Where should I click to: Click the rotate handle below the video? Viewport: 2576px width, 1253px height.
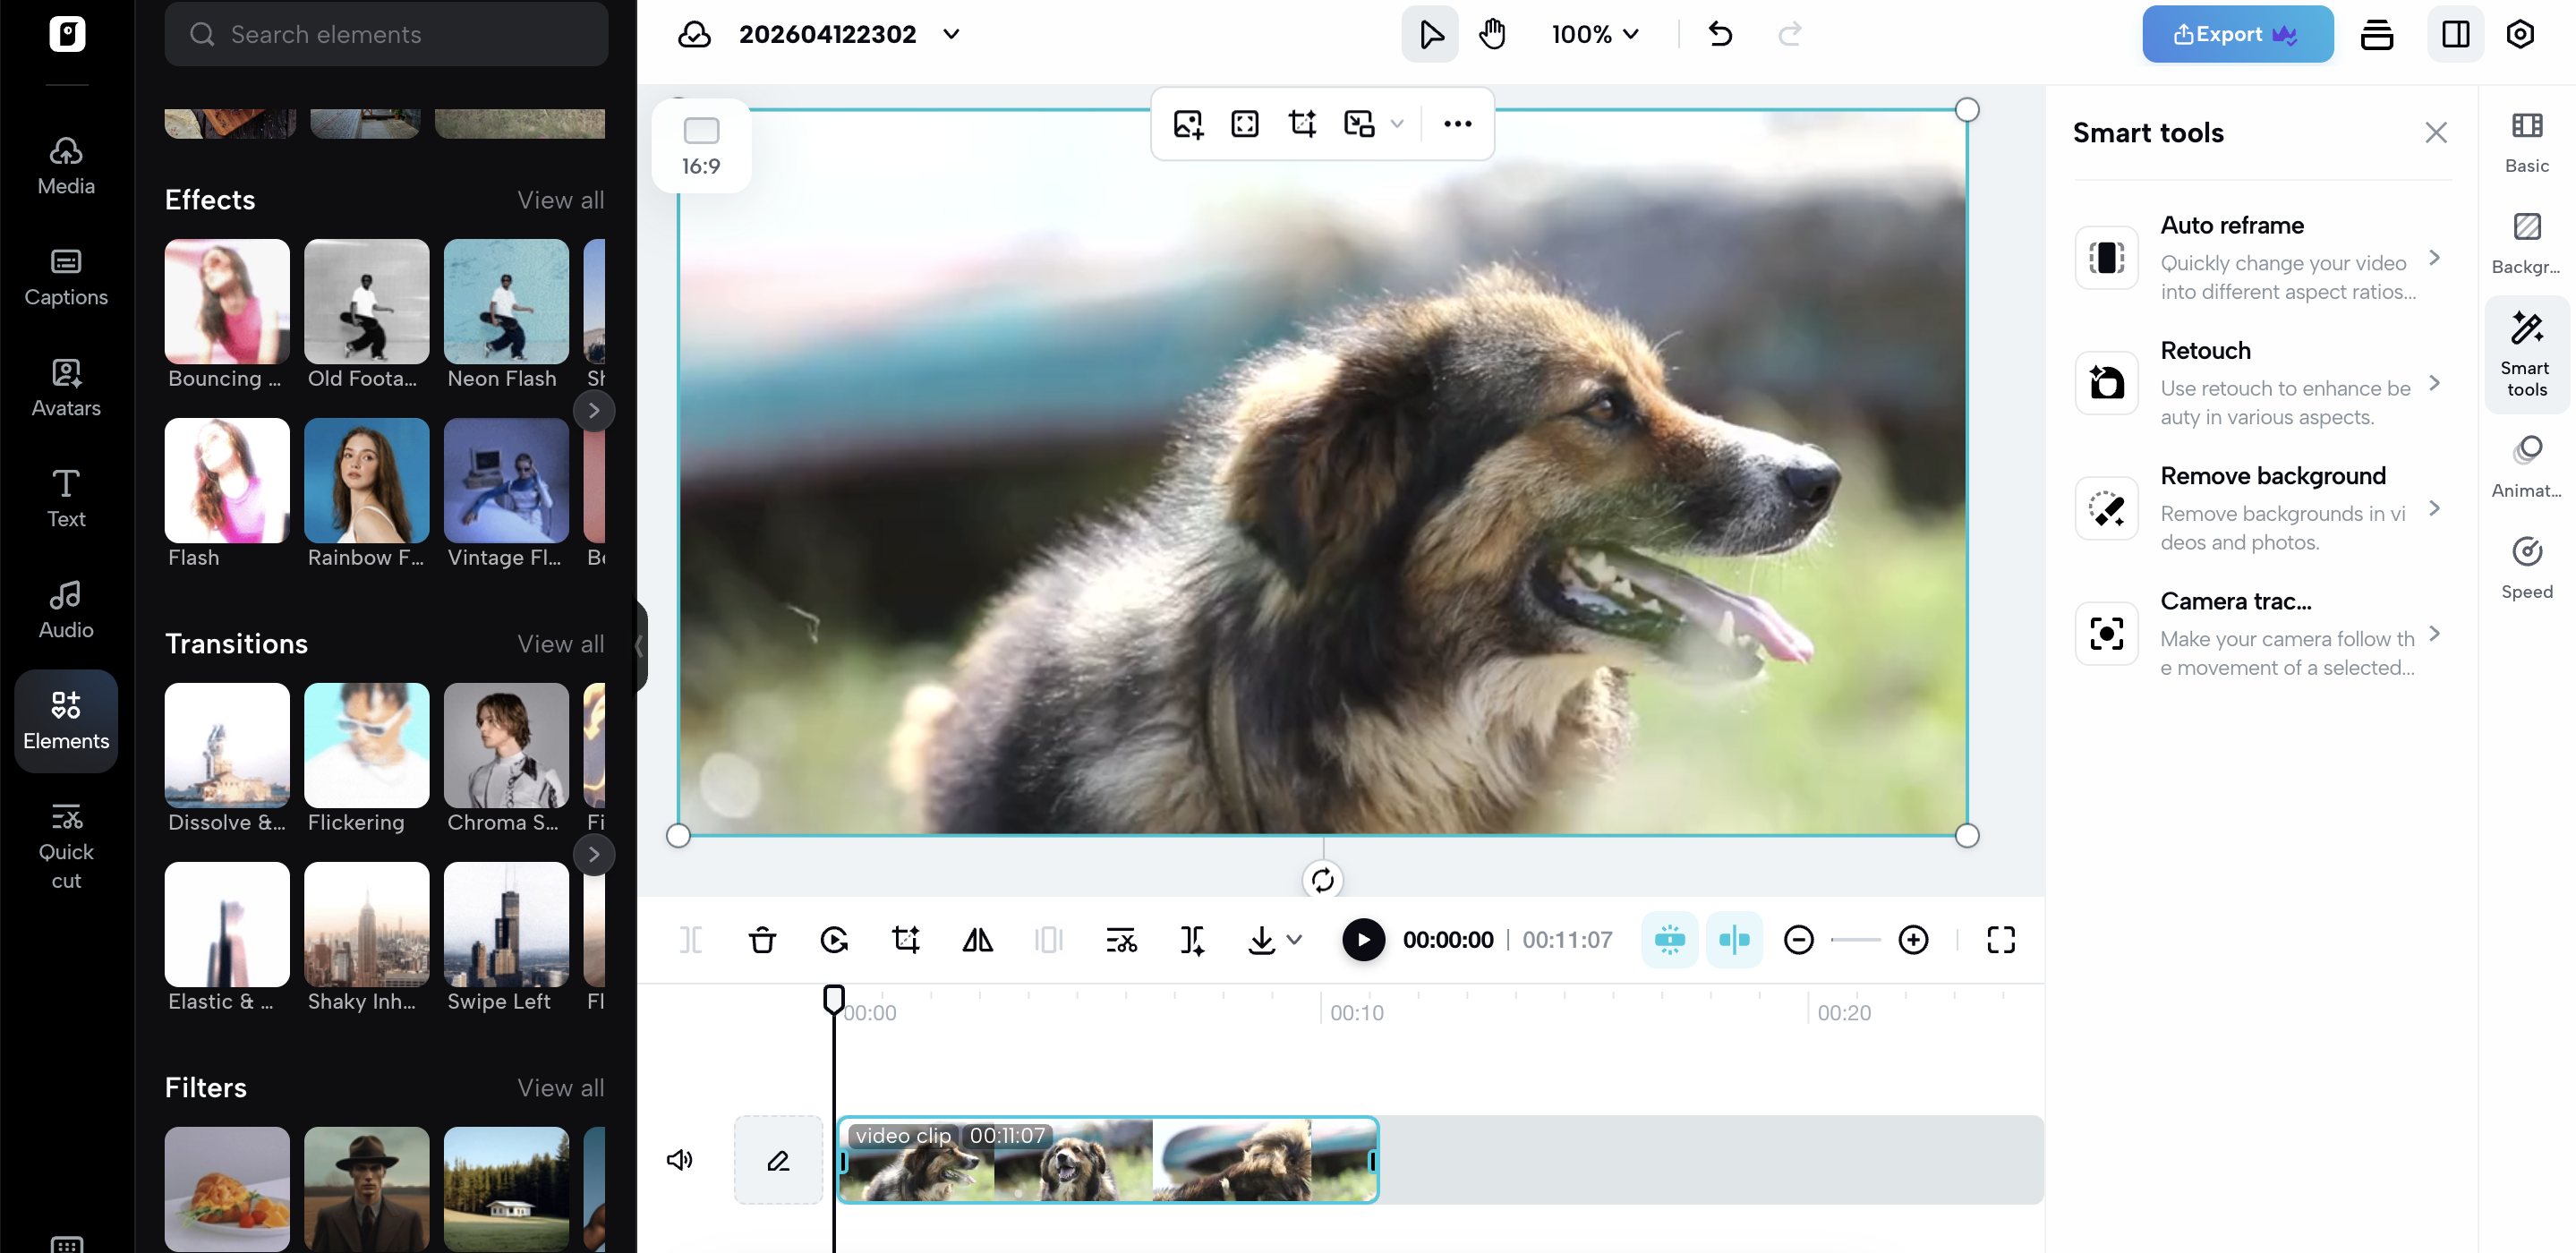tap(1322, 880)
